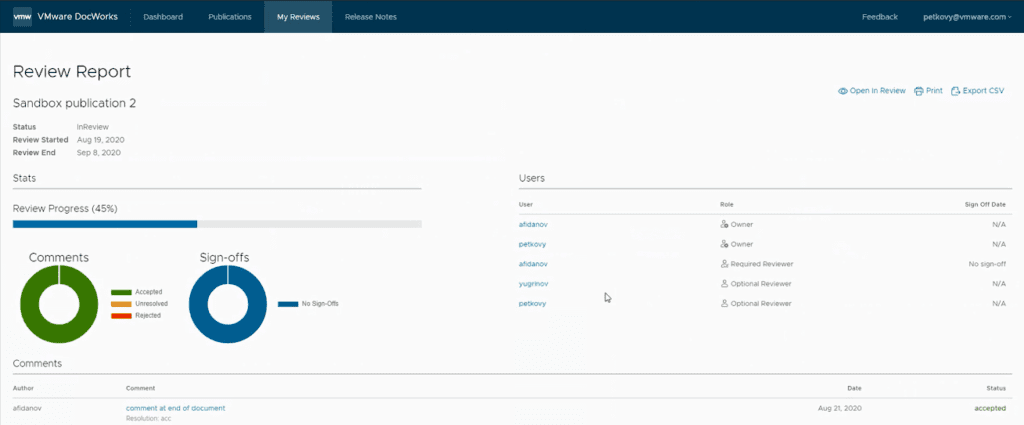Select the My Reviews tab
Image resolution: width=1024 pixels, height=425 pixels.
(x=298, y=17)
